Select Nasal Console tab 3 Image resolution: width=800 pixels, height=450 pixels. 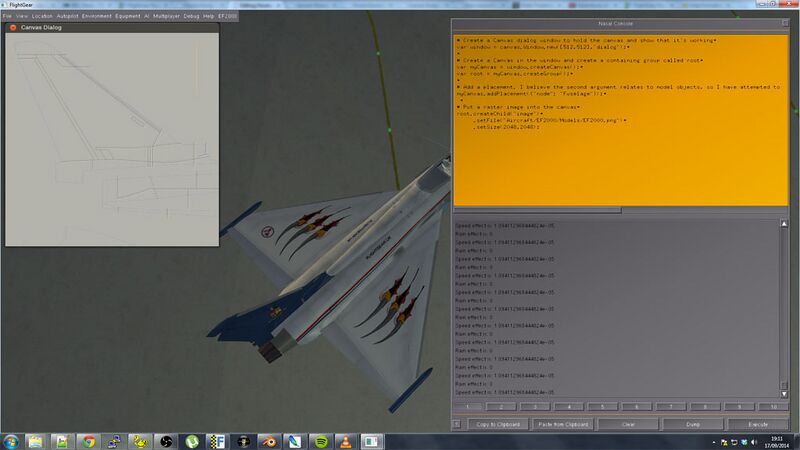535,407
